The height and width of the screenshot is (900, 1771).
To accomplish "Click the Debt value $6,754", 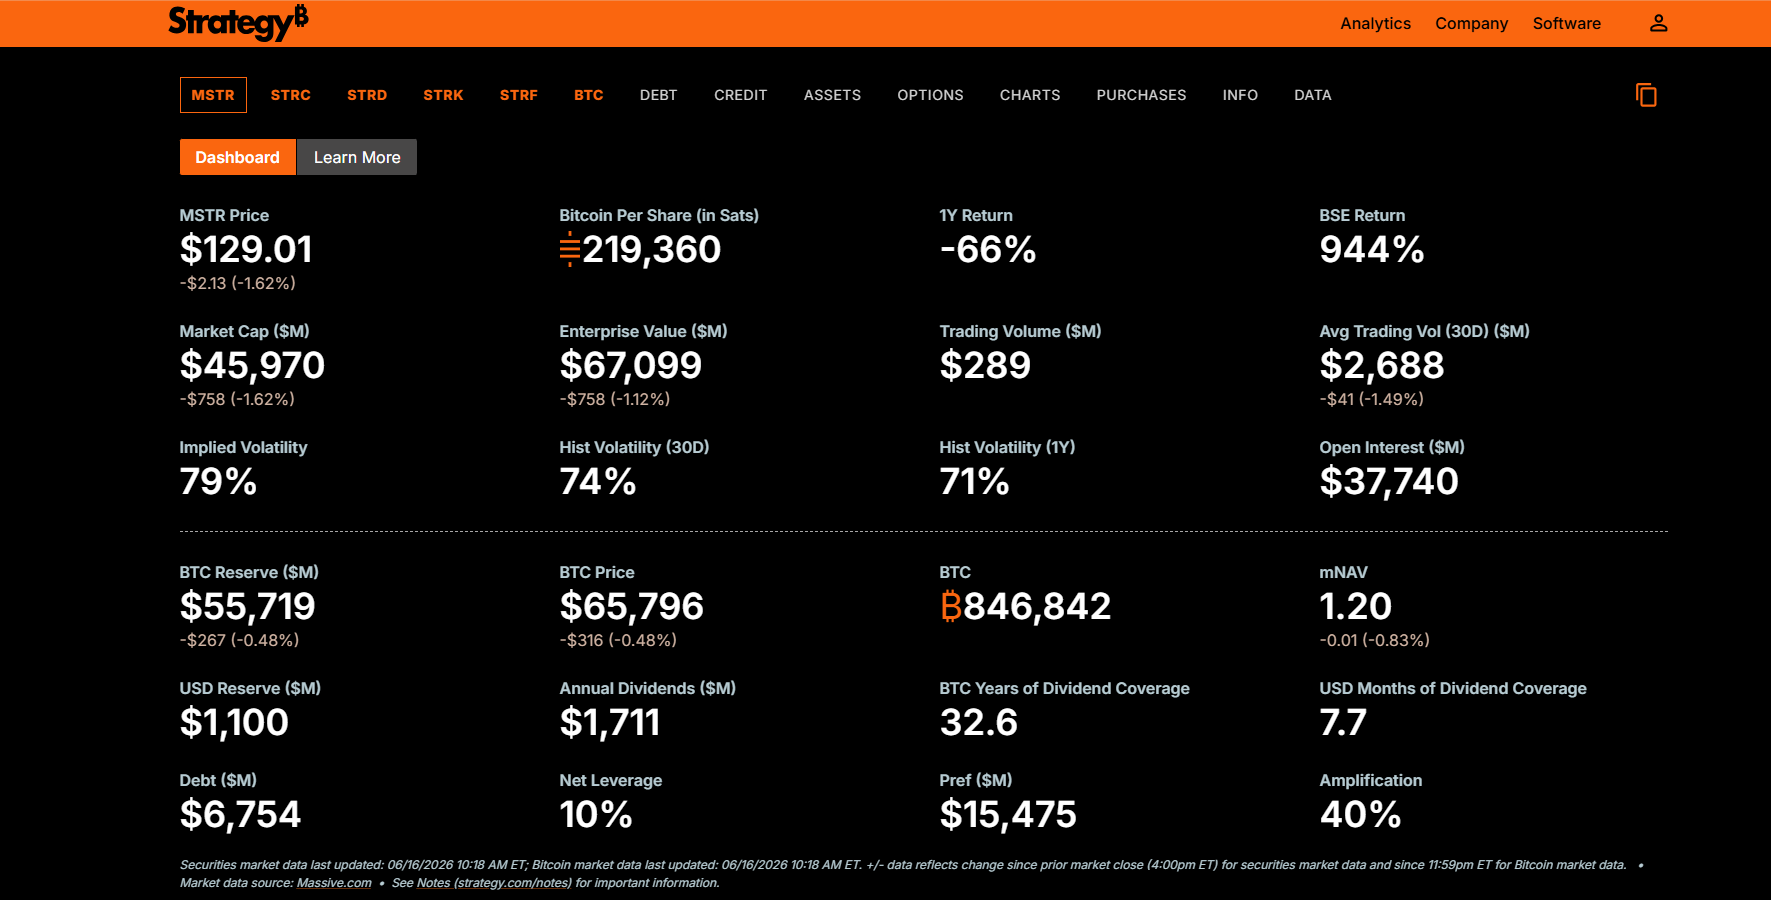I will click(x=240, y=814).
